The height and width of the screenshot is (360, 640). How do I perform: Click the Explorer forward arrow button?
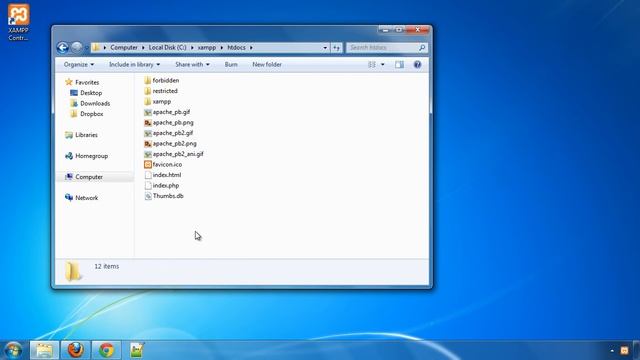76,48
